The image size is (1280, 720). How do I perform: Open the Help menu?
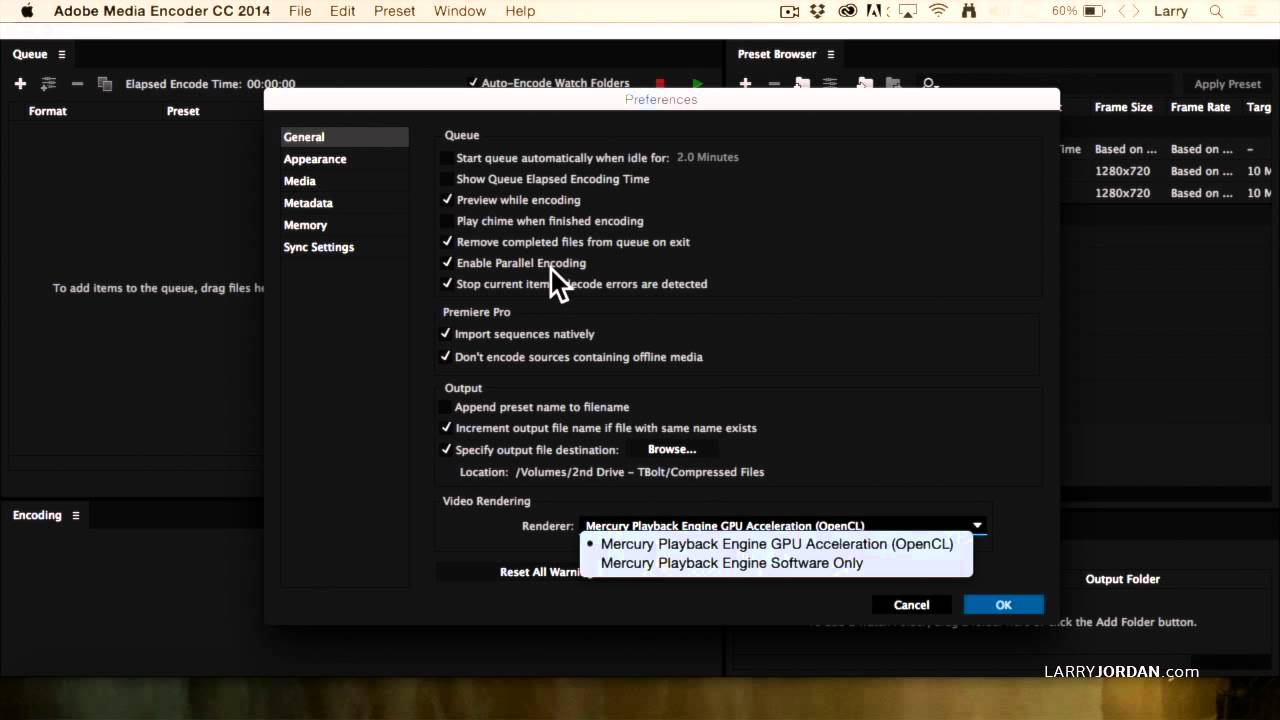pos(520,11)
